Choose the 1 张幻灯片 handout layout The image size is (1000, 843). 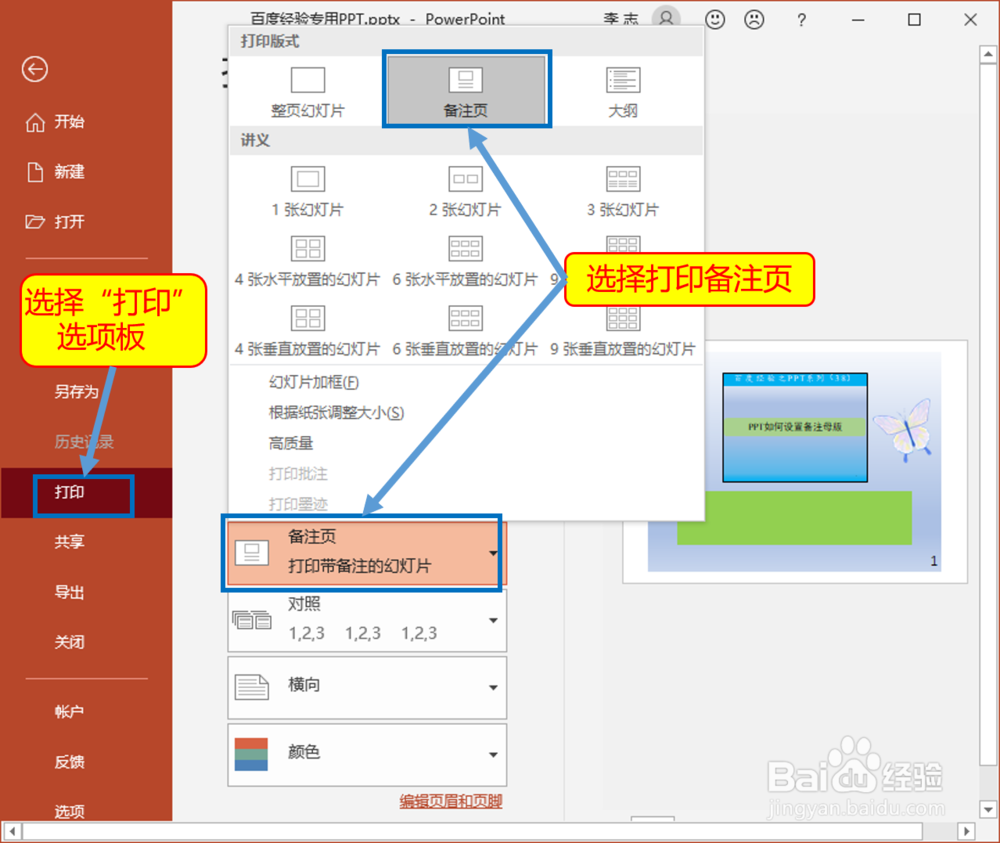point(308,189)
